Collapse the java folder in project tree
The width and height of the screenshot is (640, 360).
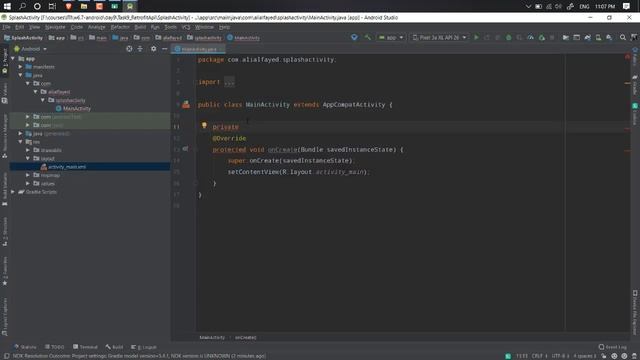pos(20,75)
